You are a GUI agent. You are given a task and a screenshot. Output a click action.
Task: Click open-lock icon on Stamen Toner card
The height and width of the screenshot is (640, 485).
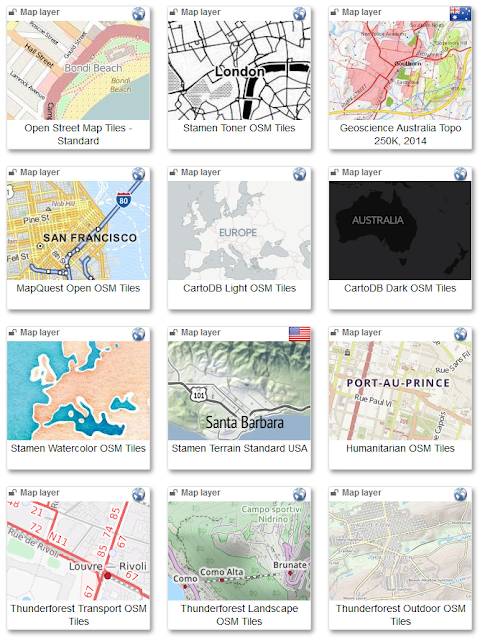click(x=174, y=12)
